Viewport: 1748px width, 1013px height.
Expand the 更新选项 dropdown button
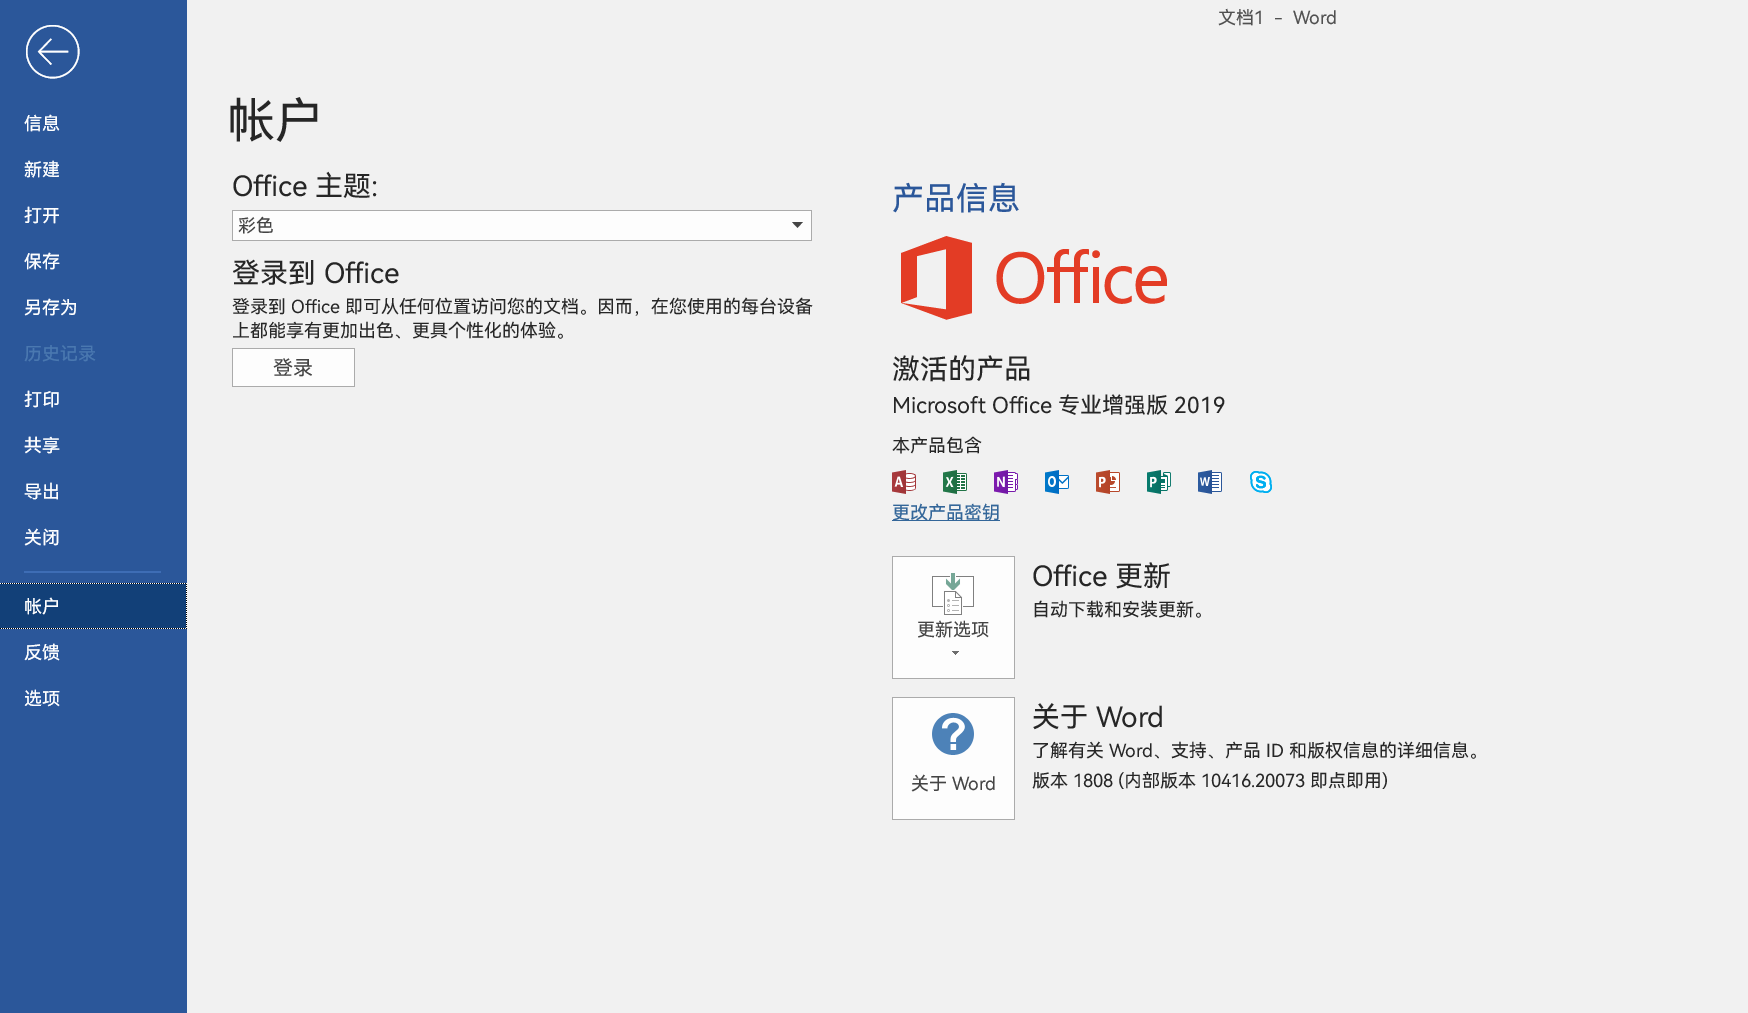953,617
